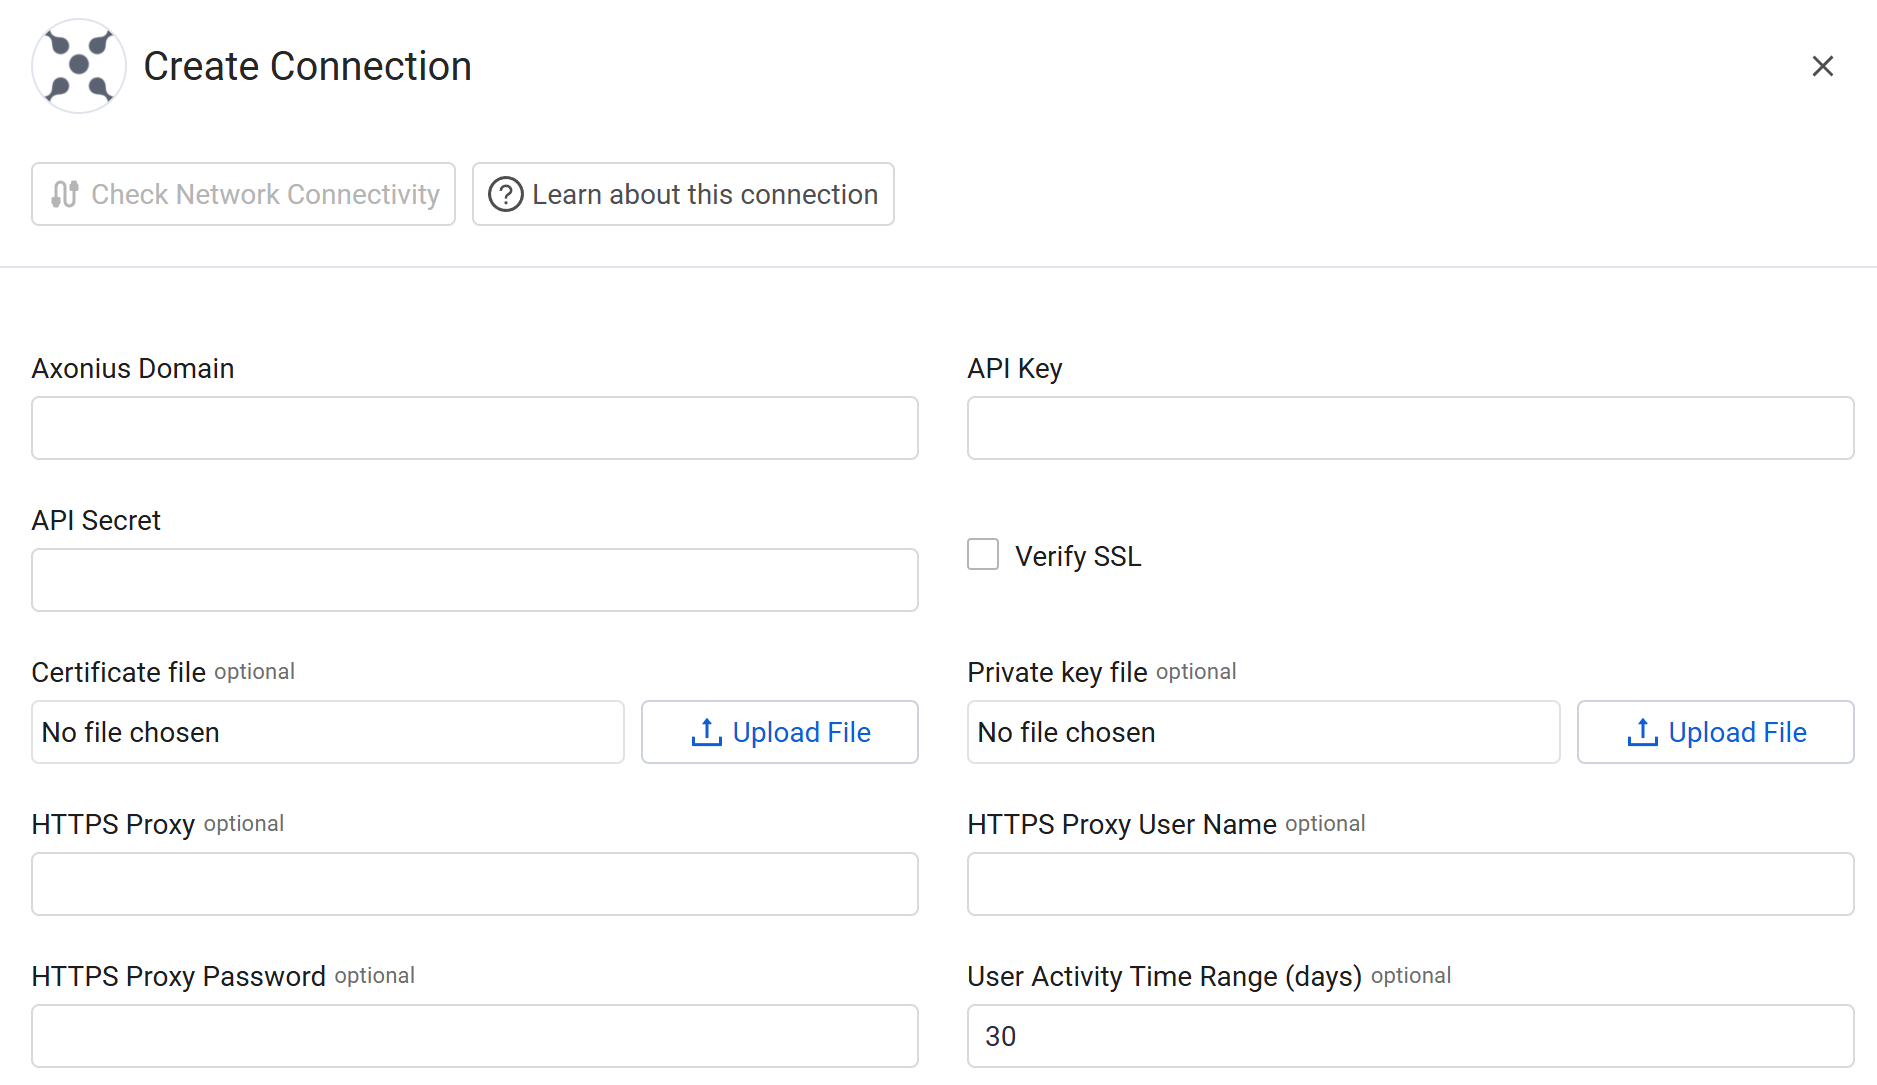Click the upload arrow icon beside Private key file
Viewport: 1877px width, 1085px height.
coord(1642,732)
